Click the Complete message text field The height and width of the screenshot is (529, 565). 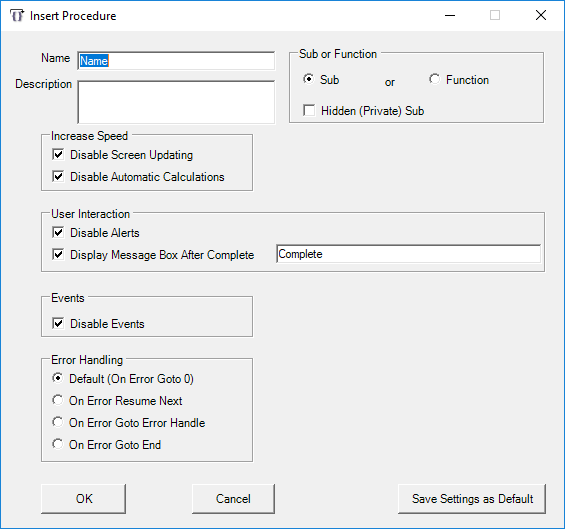(x=408, y=254)
